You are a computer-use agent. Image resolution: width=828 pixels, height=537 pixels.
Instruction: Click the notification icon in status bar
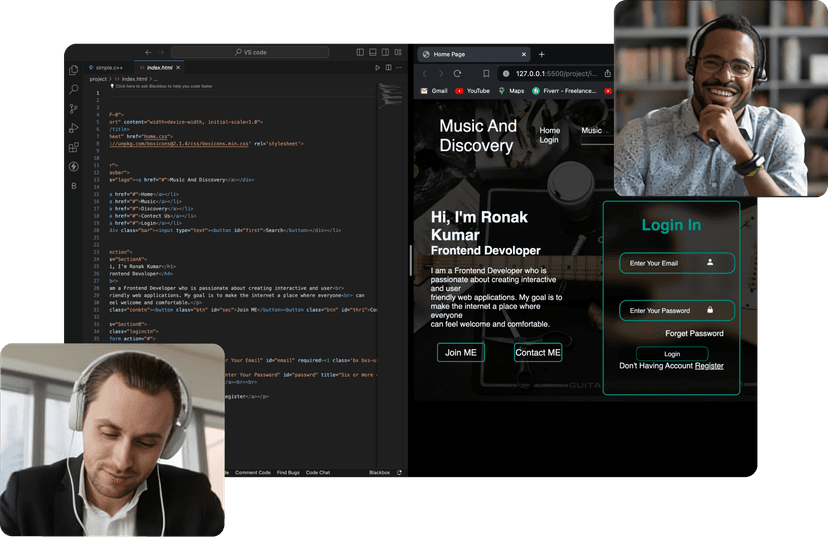(x=399, y=473)
